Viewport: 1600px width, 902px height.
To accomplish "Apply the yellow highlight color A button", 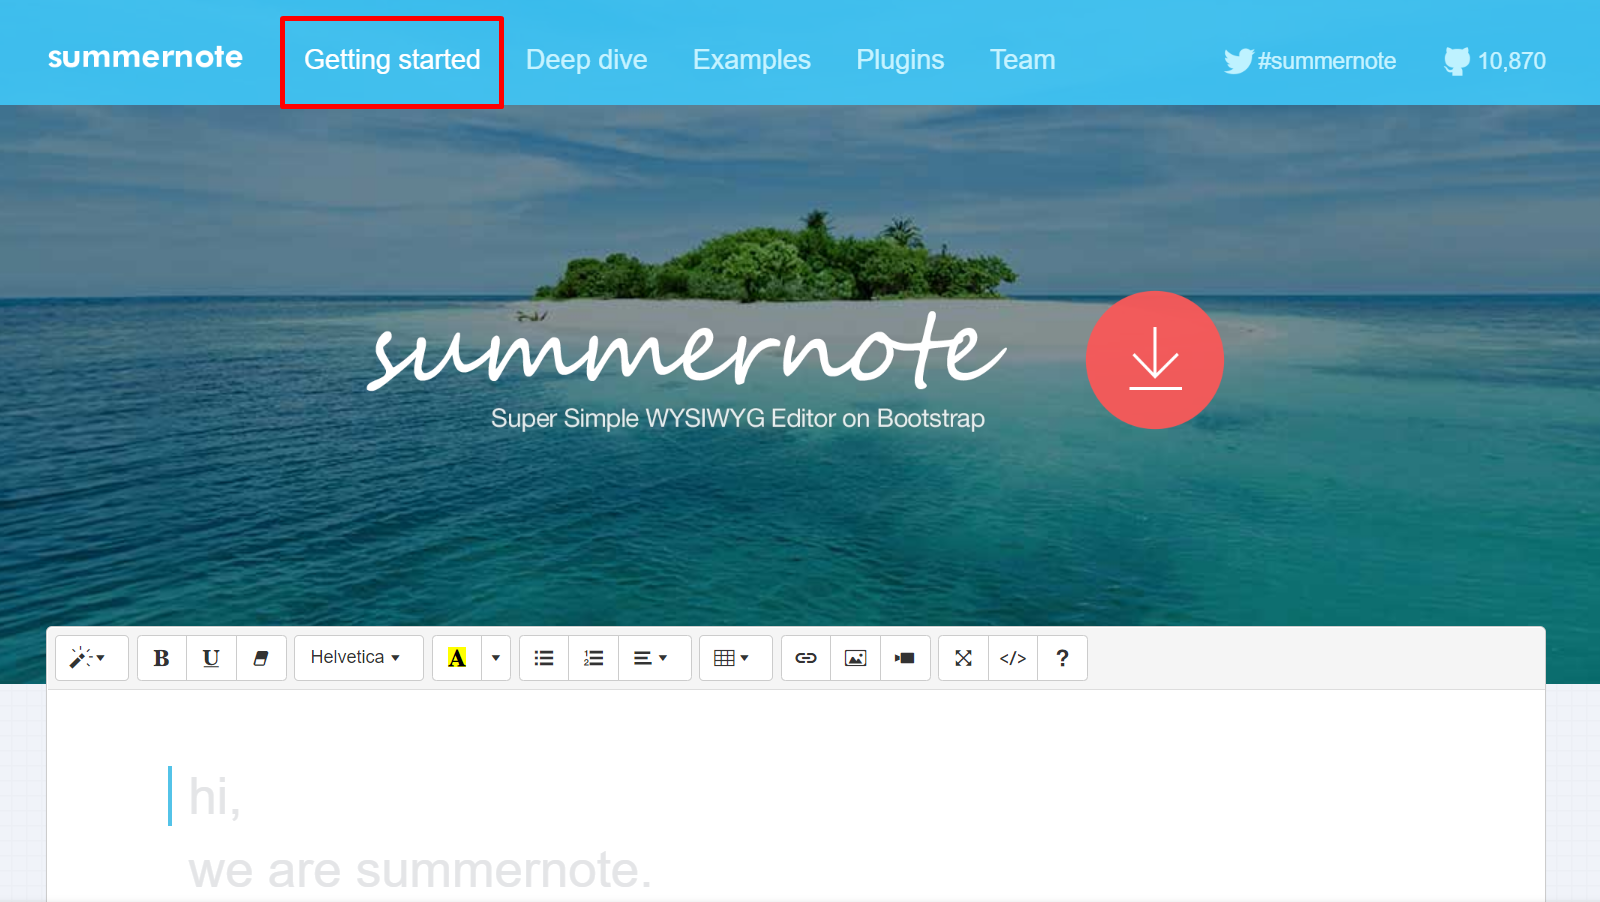I will pyautogui.click(x=457, y=658).
